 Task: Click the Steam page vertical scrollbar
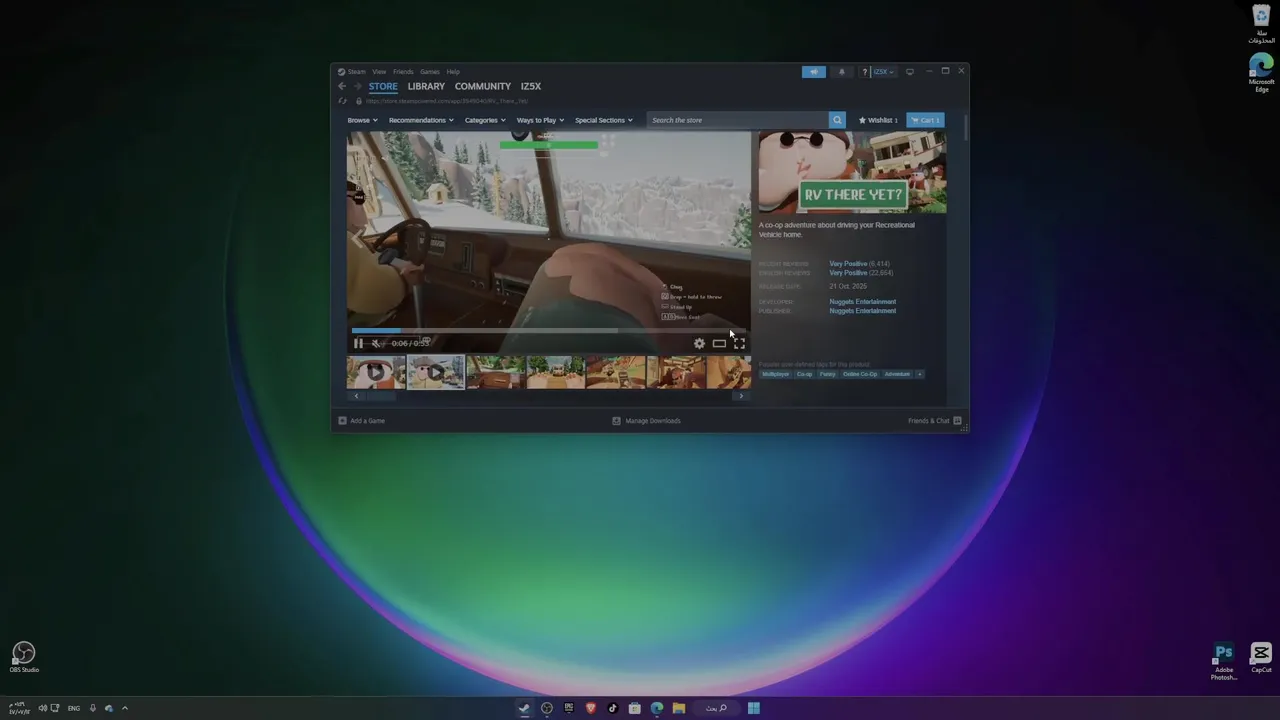[x=965, y=127]
